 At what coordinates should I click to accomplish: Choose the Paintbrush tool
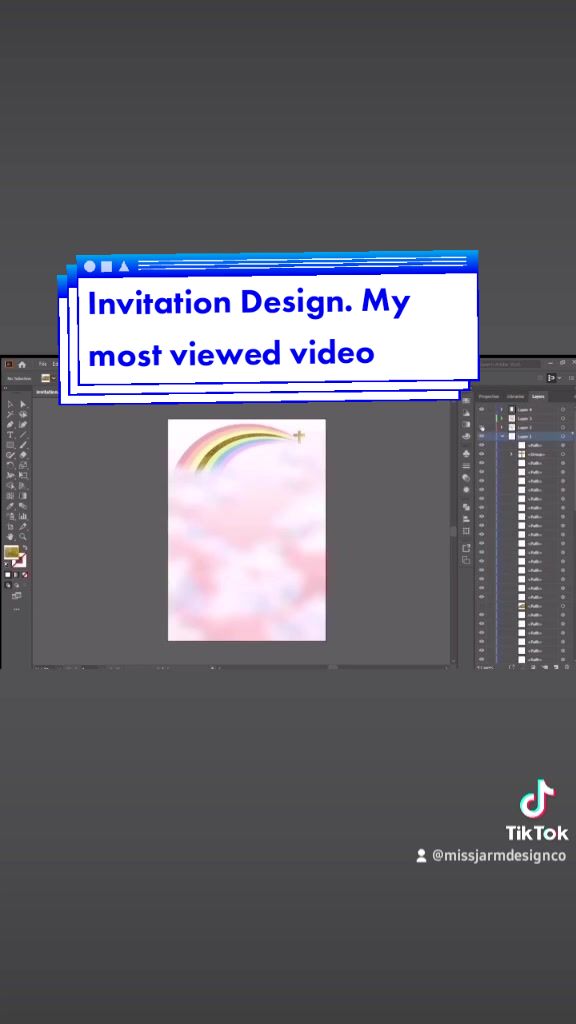click(x=23, y=445)
